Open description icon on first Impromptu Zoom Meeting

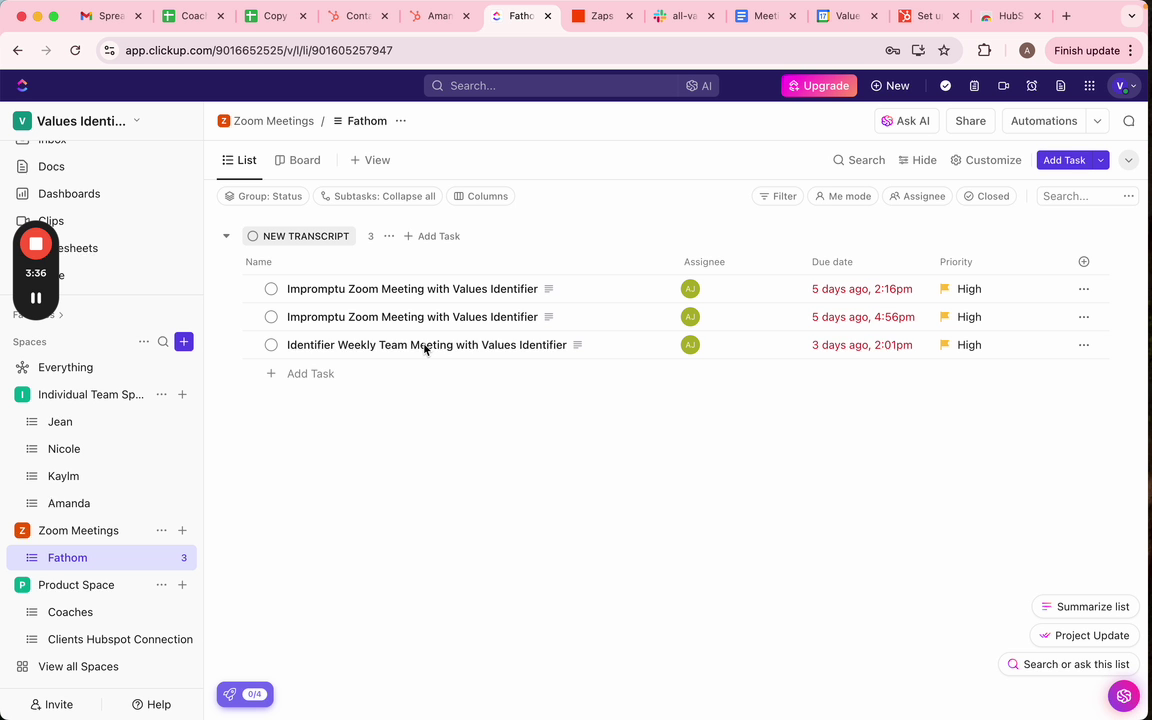point(549,289)
